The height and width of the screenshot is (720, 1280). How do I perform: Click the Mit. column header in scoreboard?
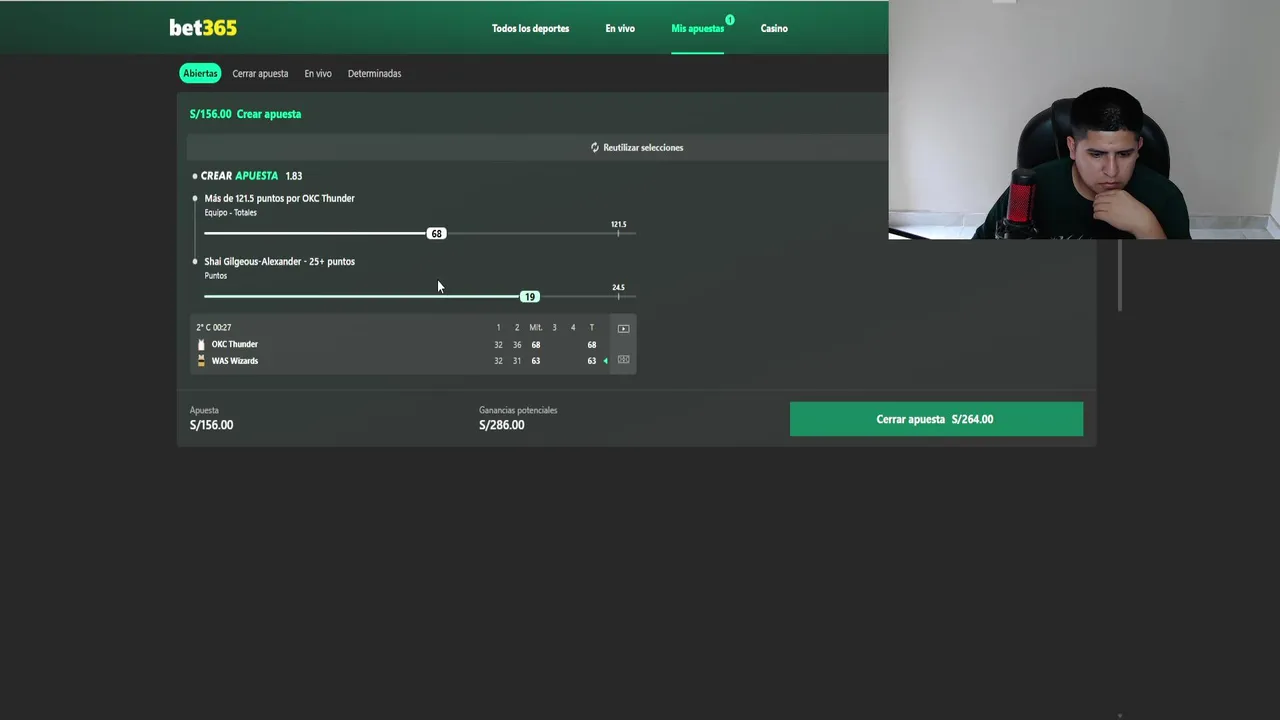pyautogui.click(x=535, y=327)
